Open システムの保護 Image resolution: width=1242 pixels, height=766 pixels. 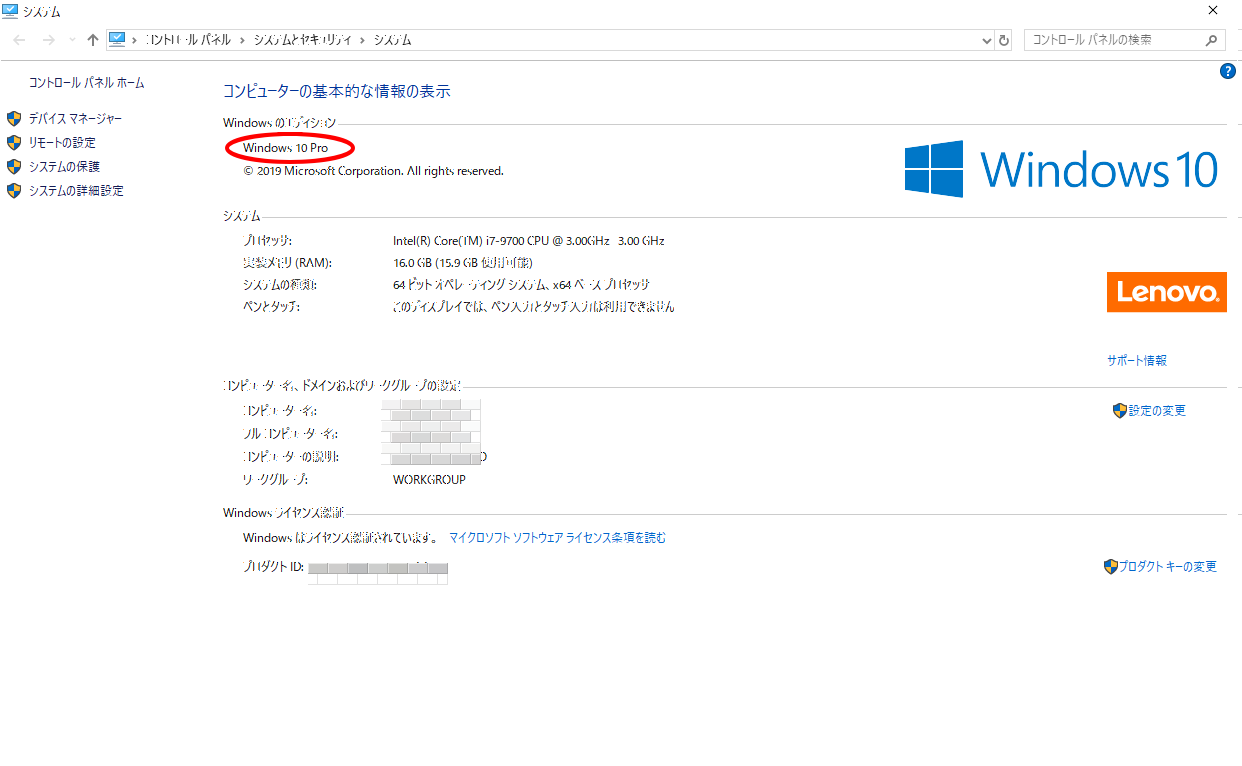pyautogui.click(x=64, y=167)
